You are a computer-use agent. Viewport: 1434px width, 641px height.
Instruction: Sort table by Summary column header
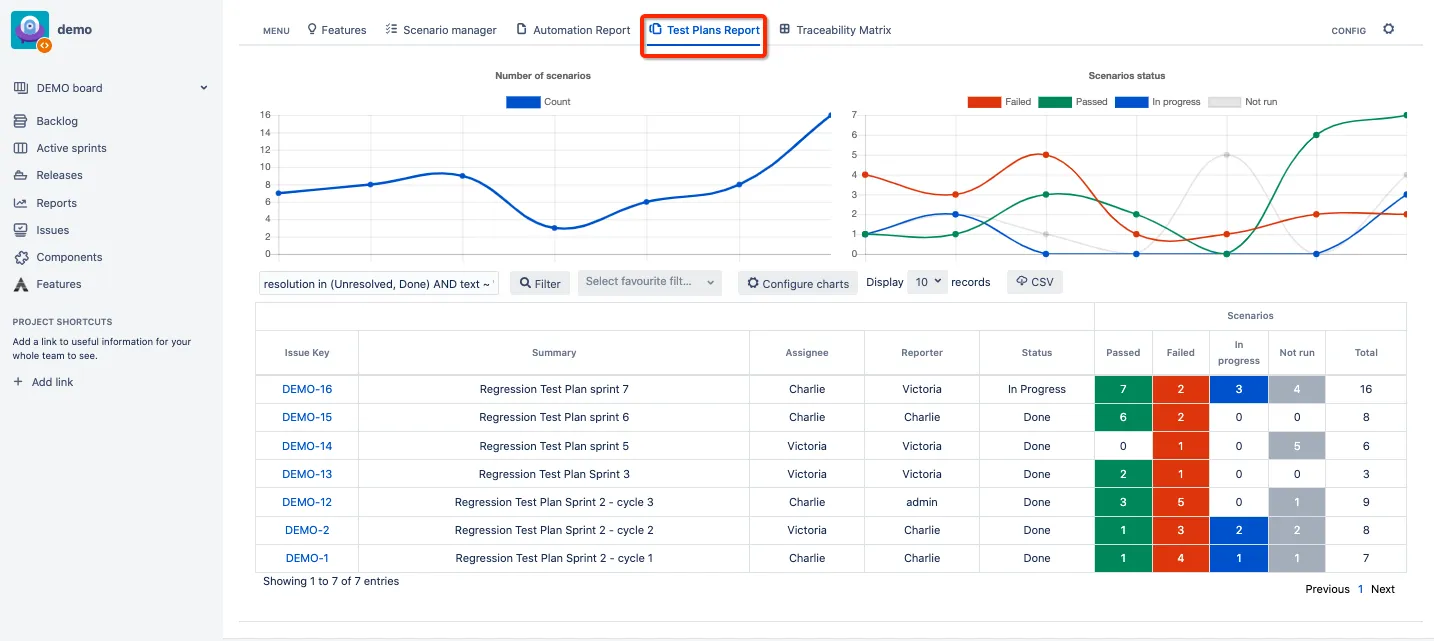pyautogui.click(x=554, y=352)
